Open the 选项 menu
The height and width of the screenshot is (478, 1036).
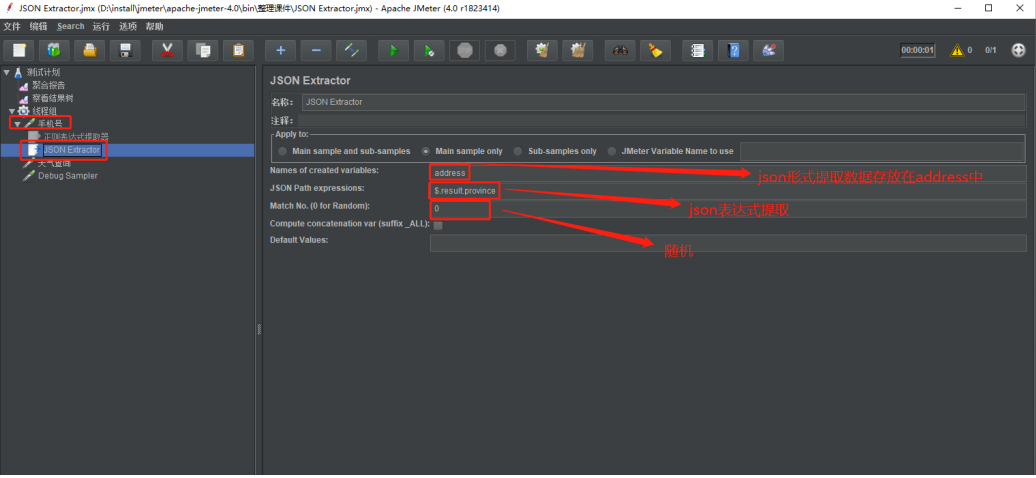pyautogui.click(x=128, y=26)
